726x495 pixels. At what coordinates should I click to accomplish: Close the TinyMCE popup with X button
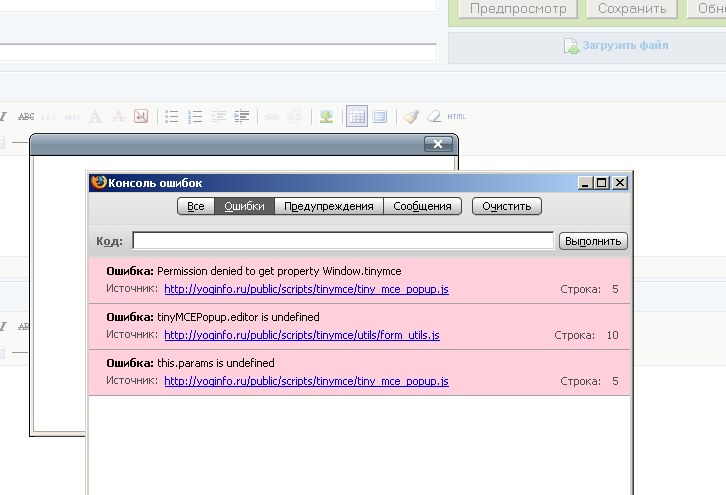coord(438,144)
